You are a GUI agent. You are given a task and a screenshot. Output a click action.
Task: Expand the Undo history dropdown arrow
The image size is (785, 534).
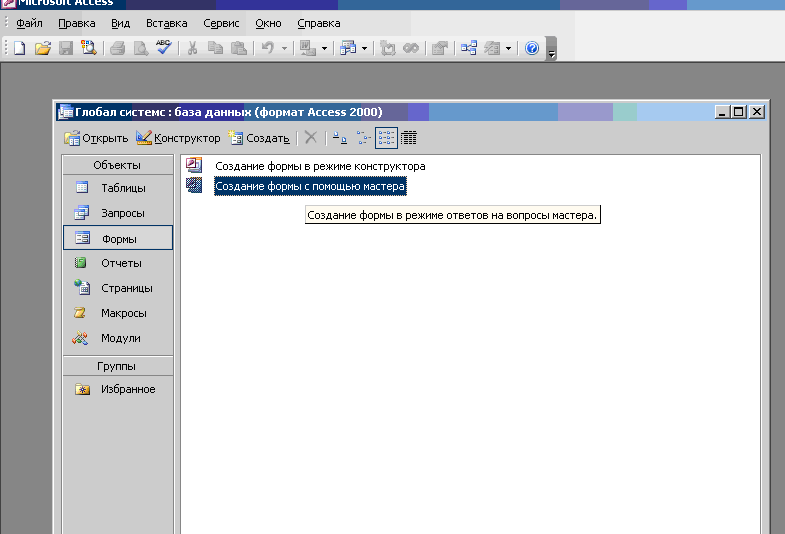point(284,48)
